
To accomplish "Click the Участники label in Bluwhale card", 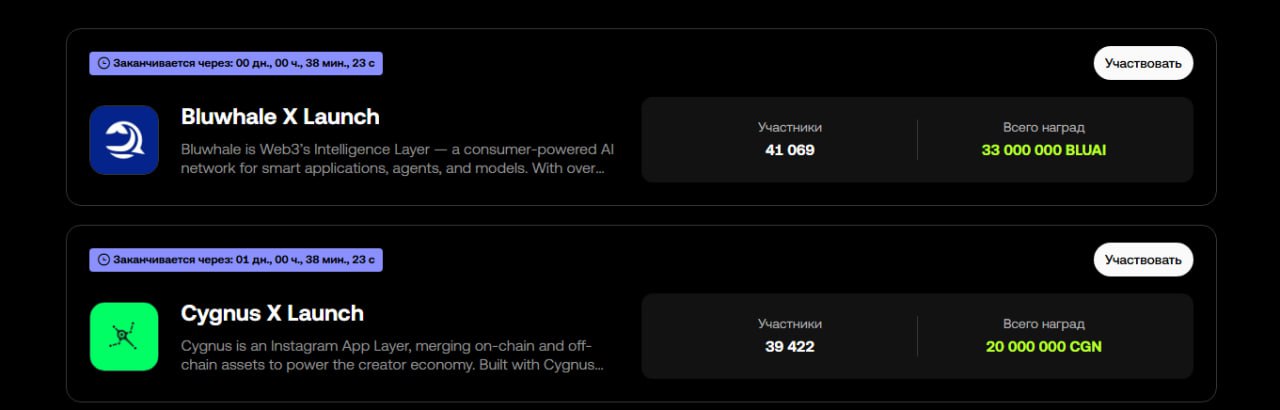I will tap(790, 127).
